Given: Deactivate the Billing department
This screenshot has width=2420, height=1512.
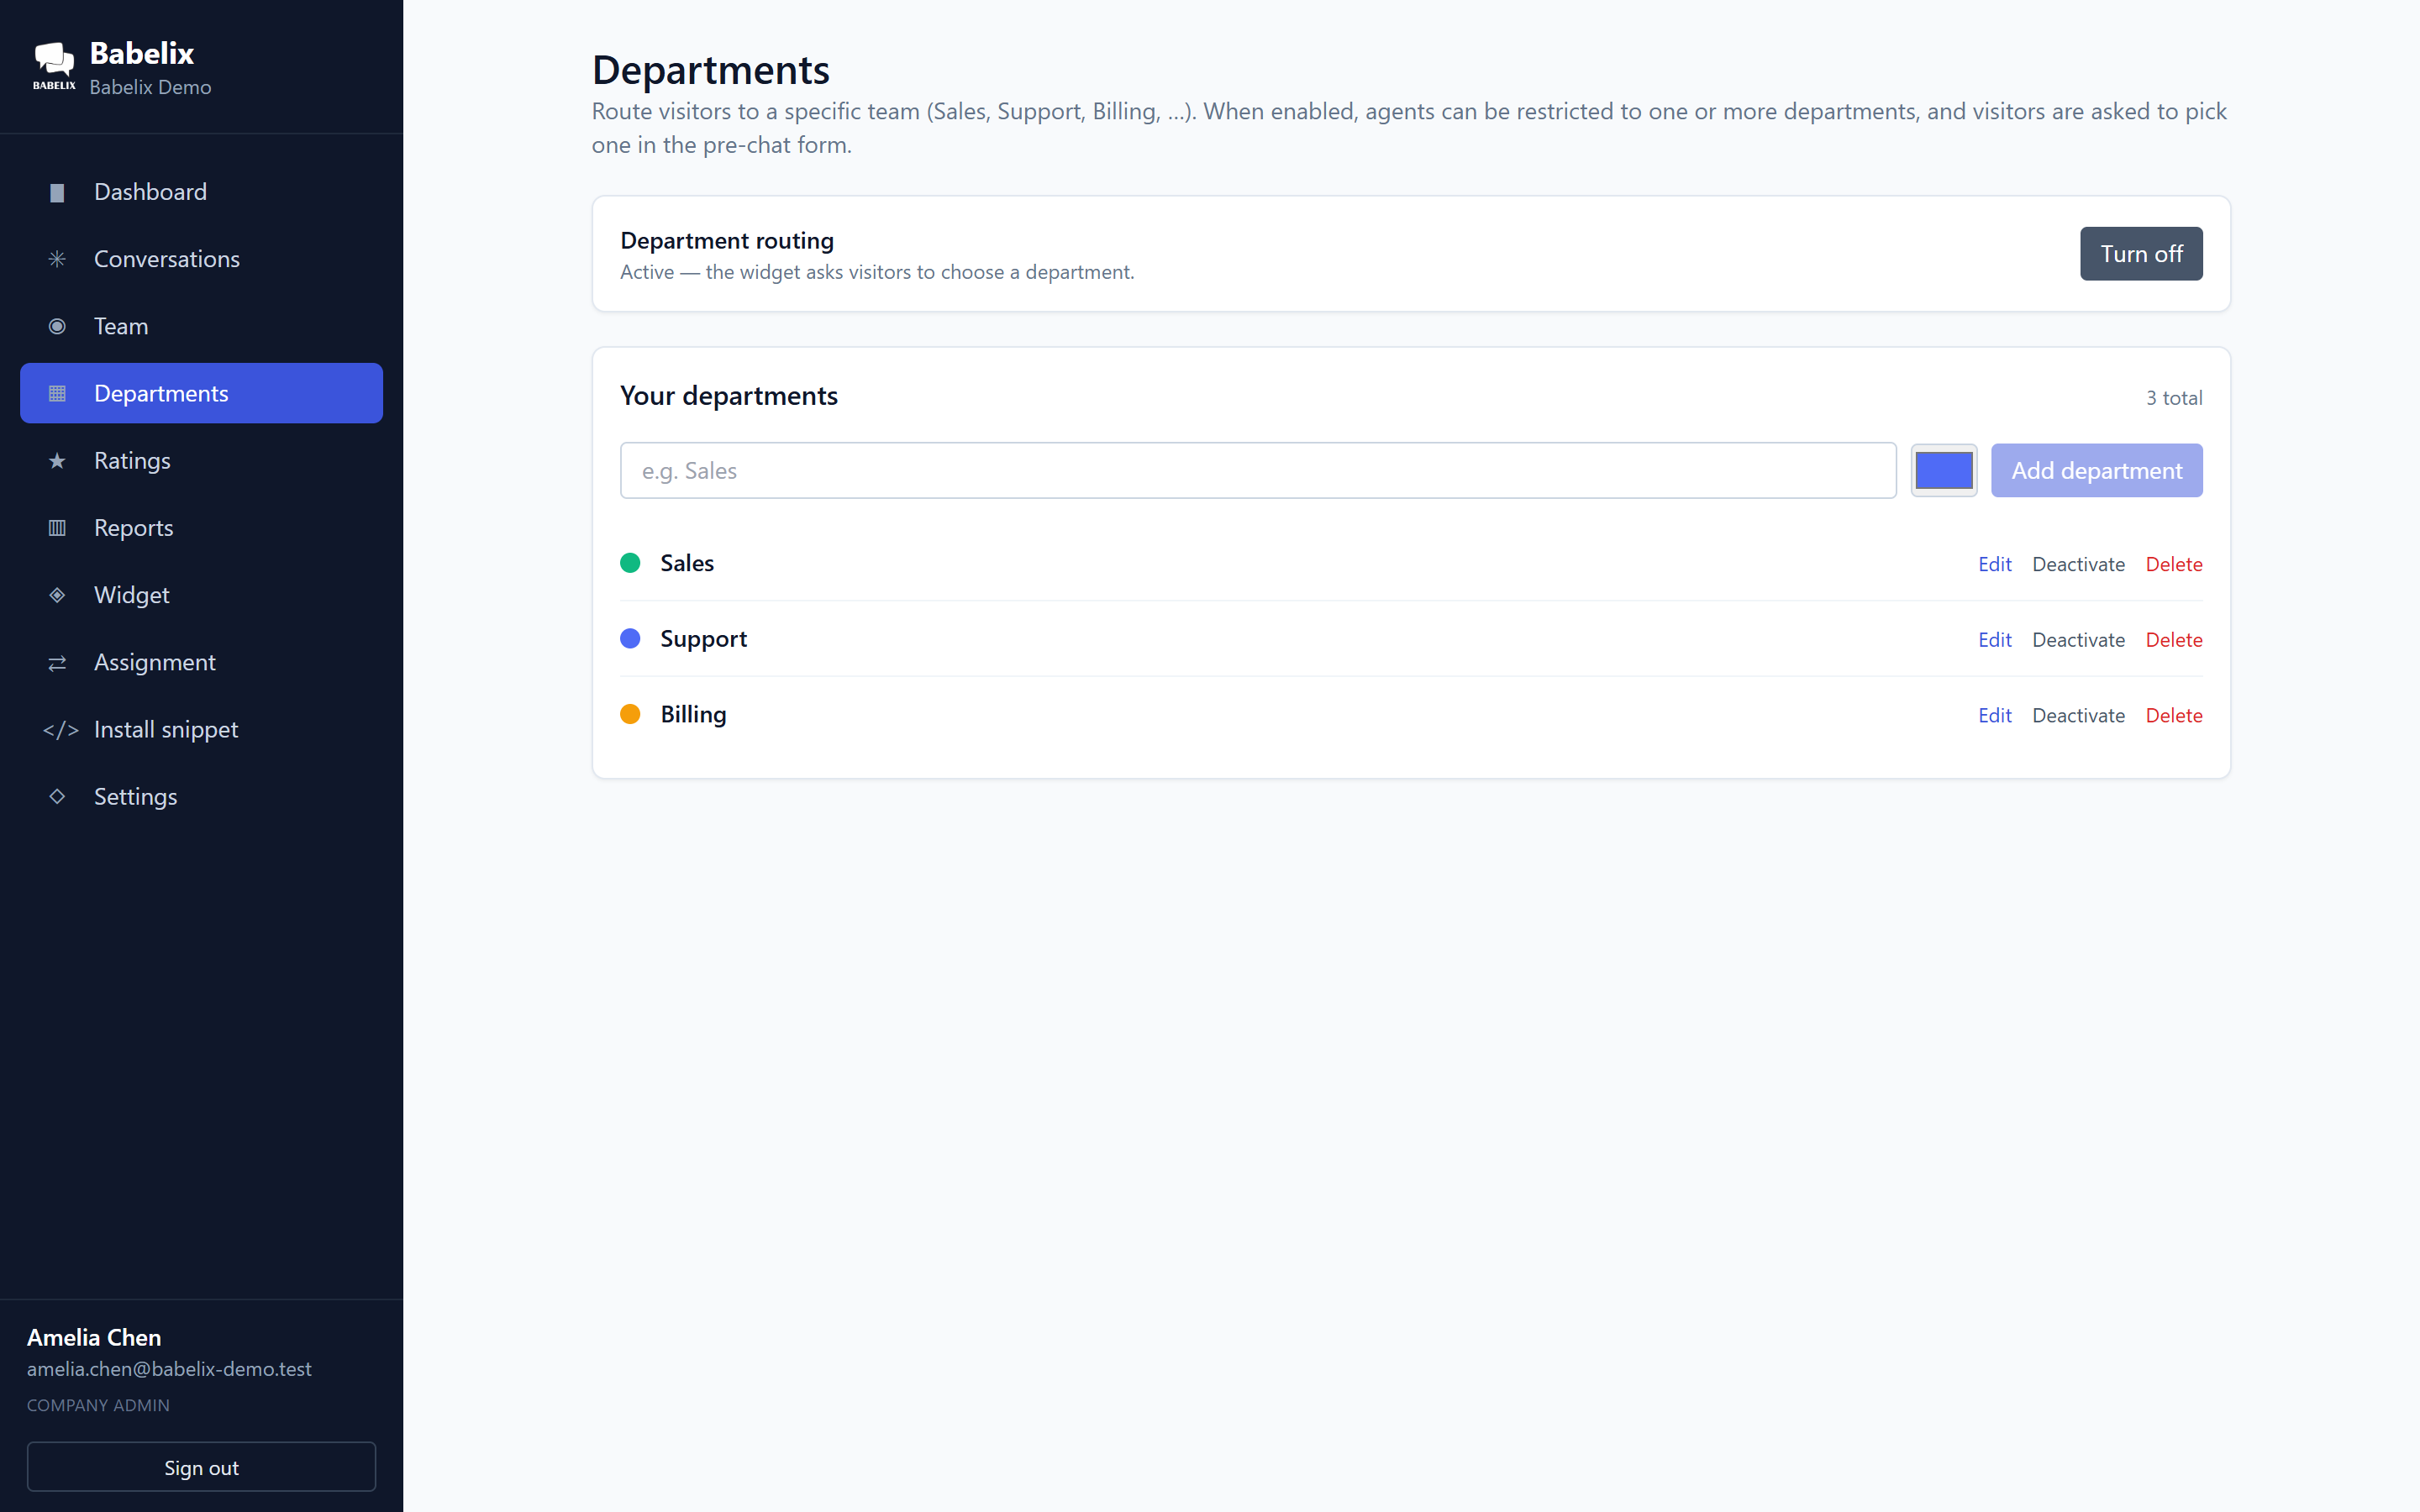Looking at the screenshot, I should coord(2078,715).
